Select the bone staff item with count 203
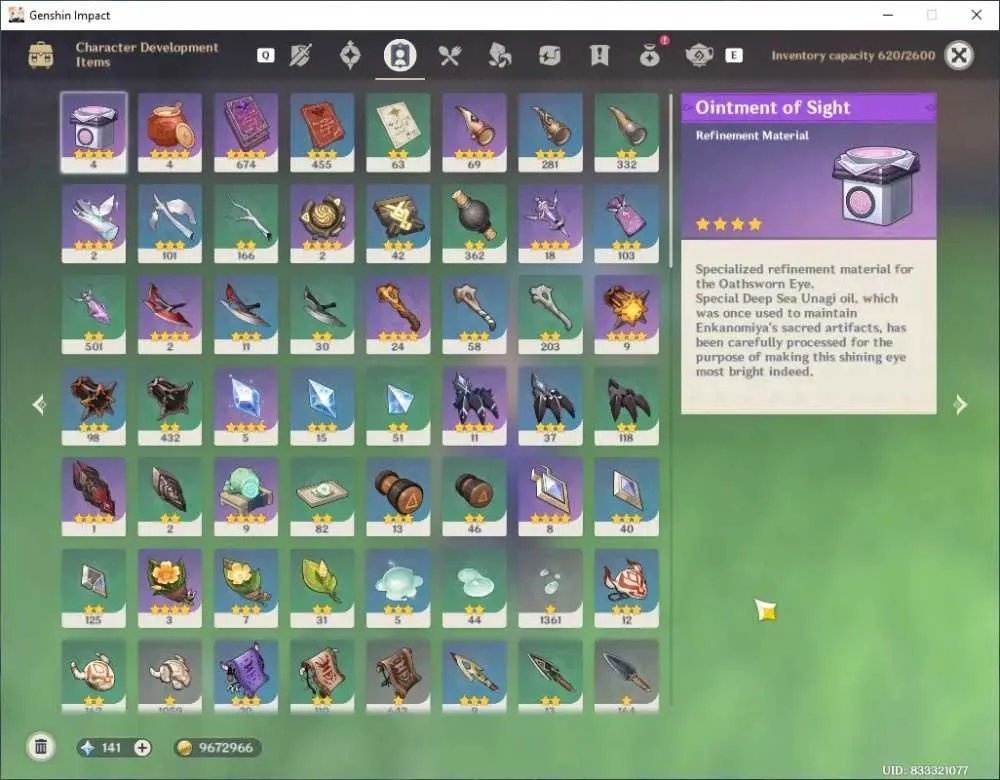Screen dimensions: 1000x780 [550, 314]
